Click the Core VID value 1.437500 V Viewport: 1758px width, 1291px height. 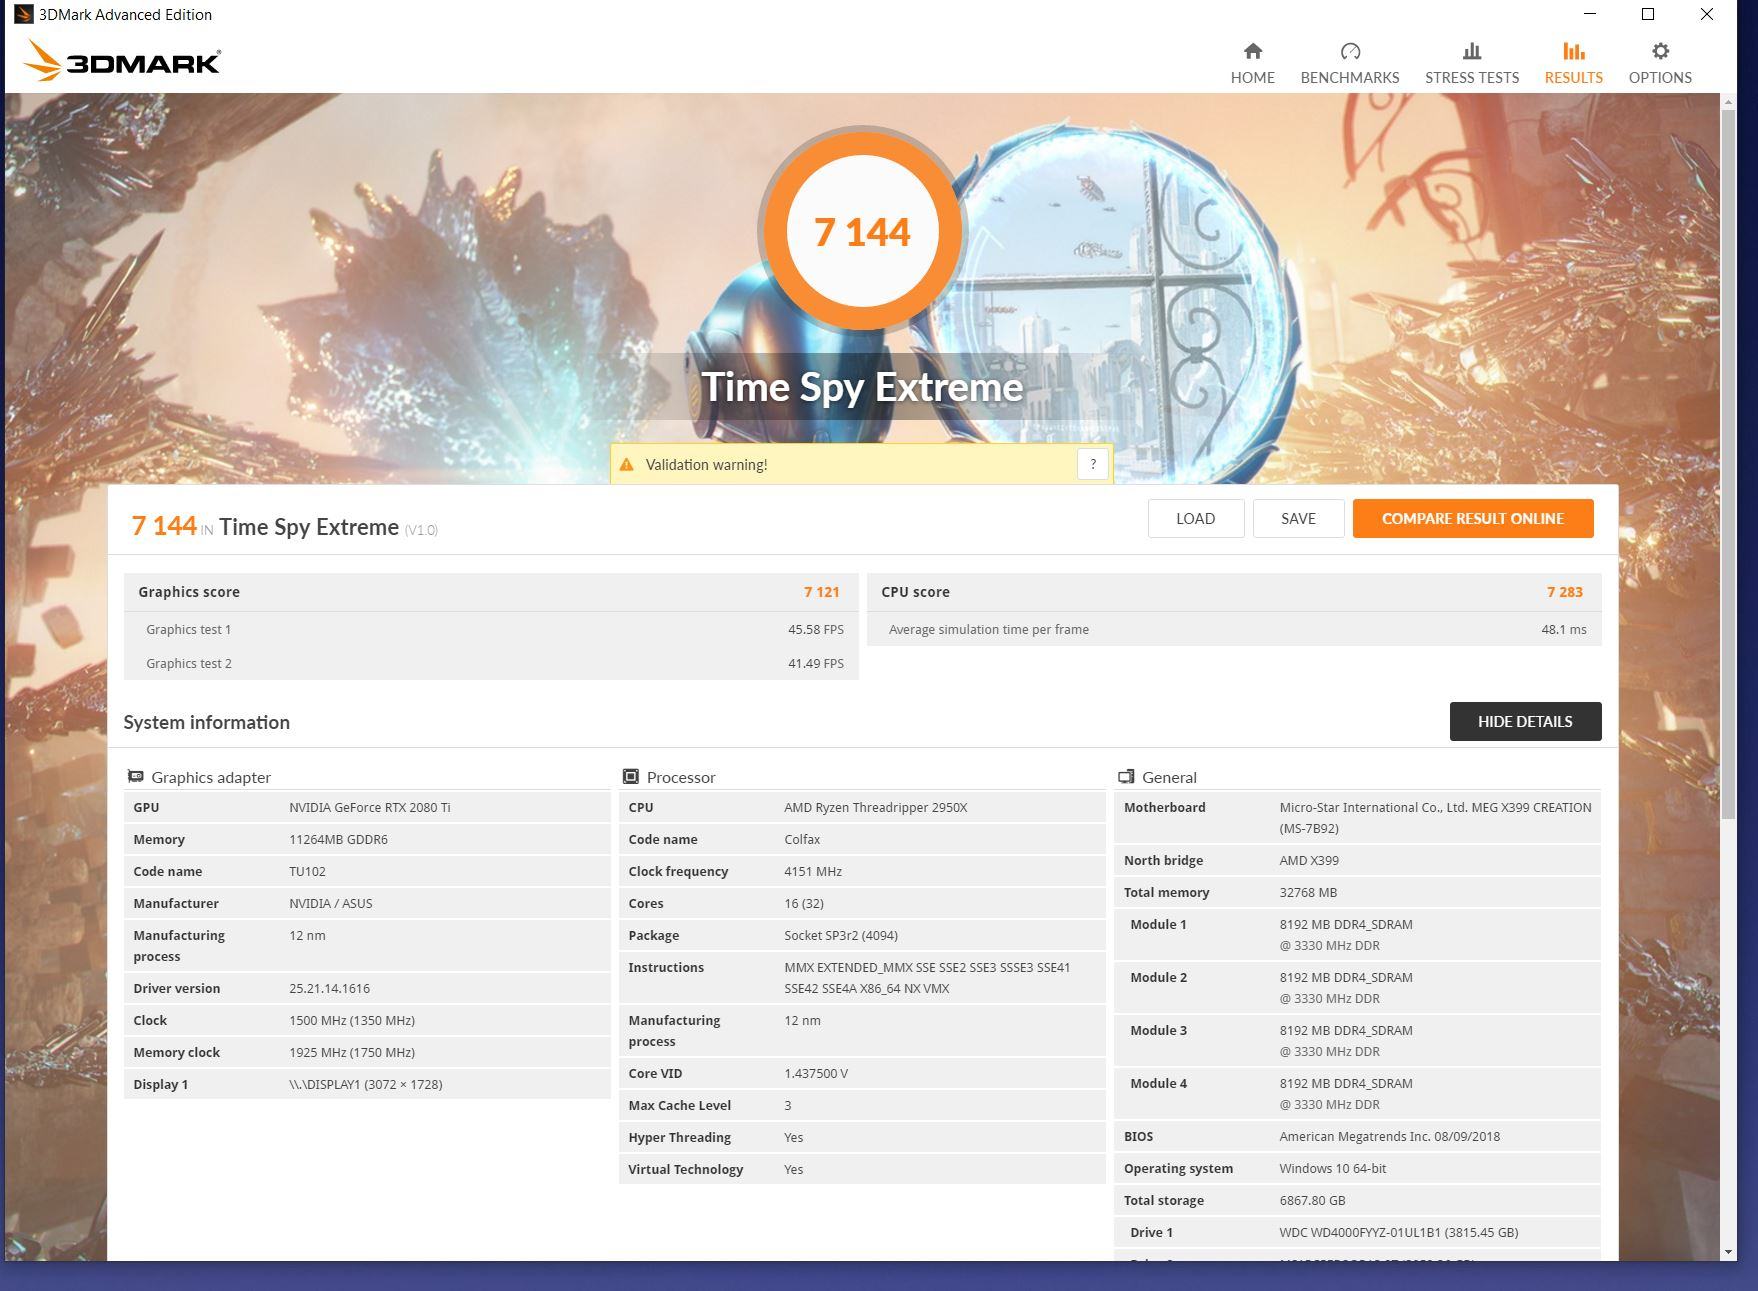click(x=816, y=1073)
